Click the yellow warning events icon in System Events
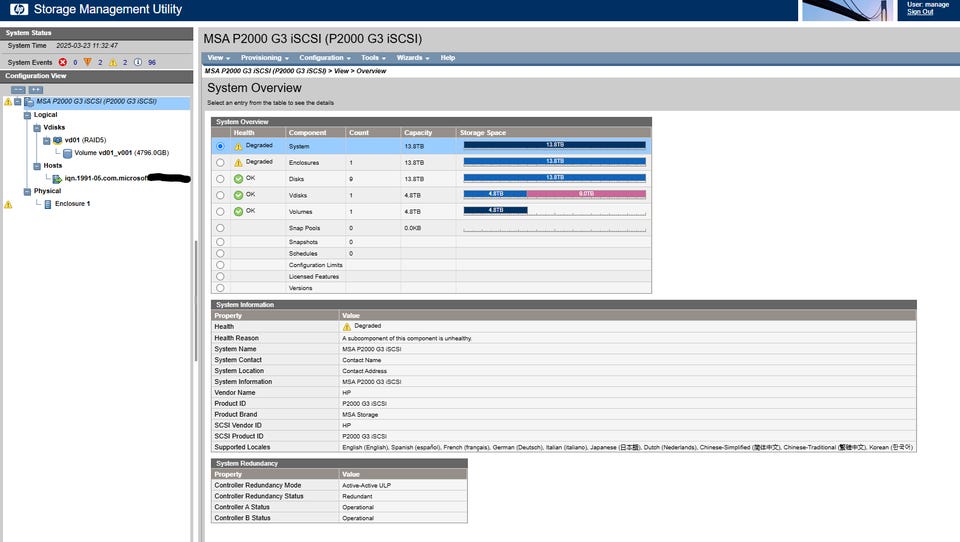The image size is (960, 542). (x=113, y=62)
